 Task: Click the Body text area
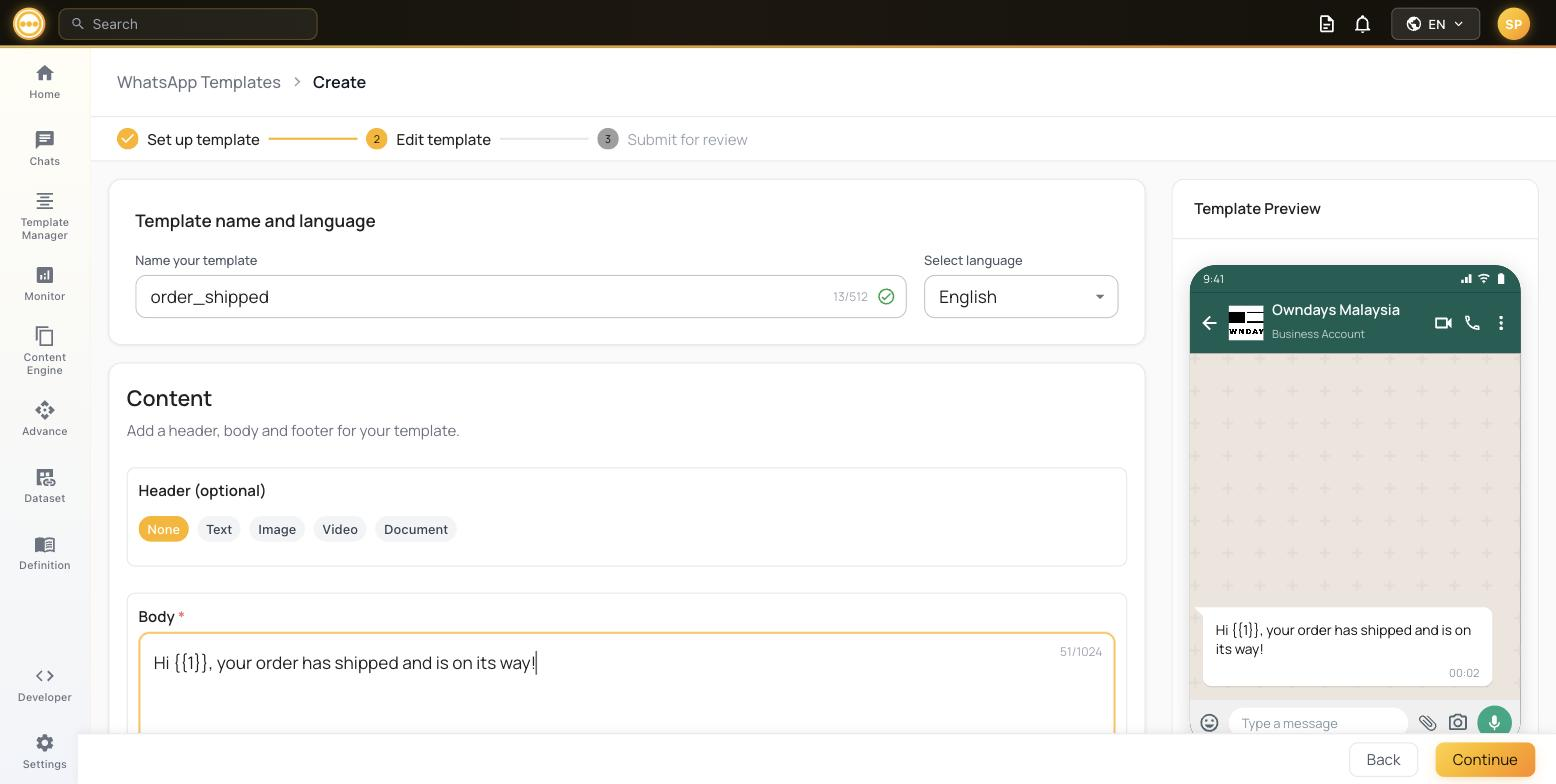coord(627,684)
